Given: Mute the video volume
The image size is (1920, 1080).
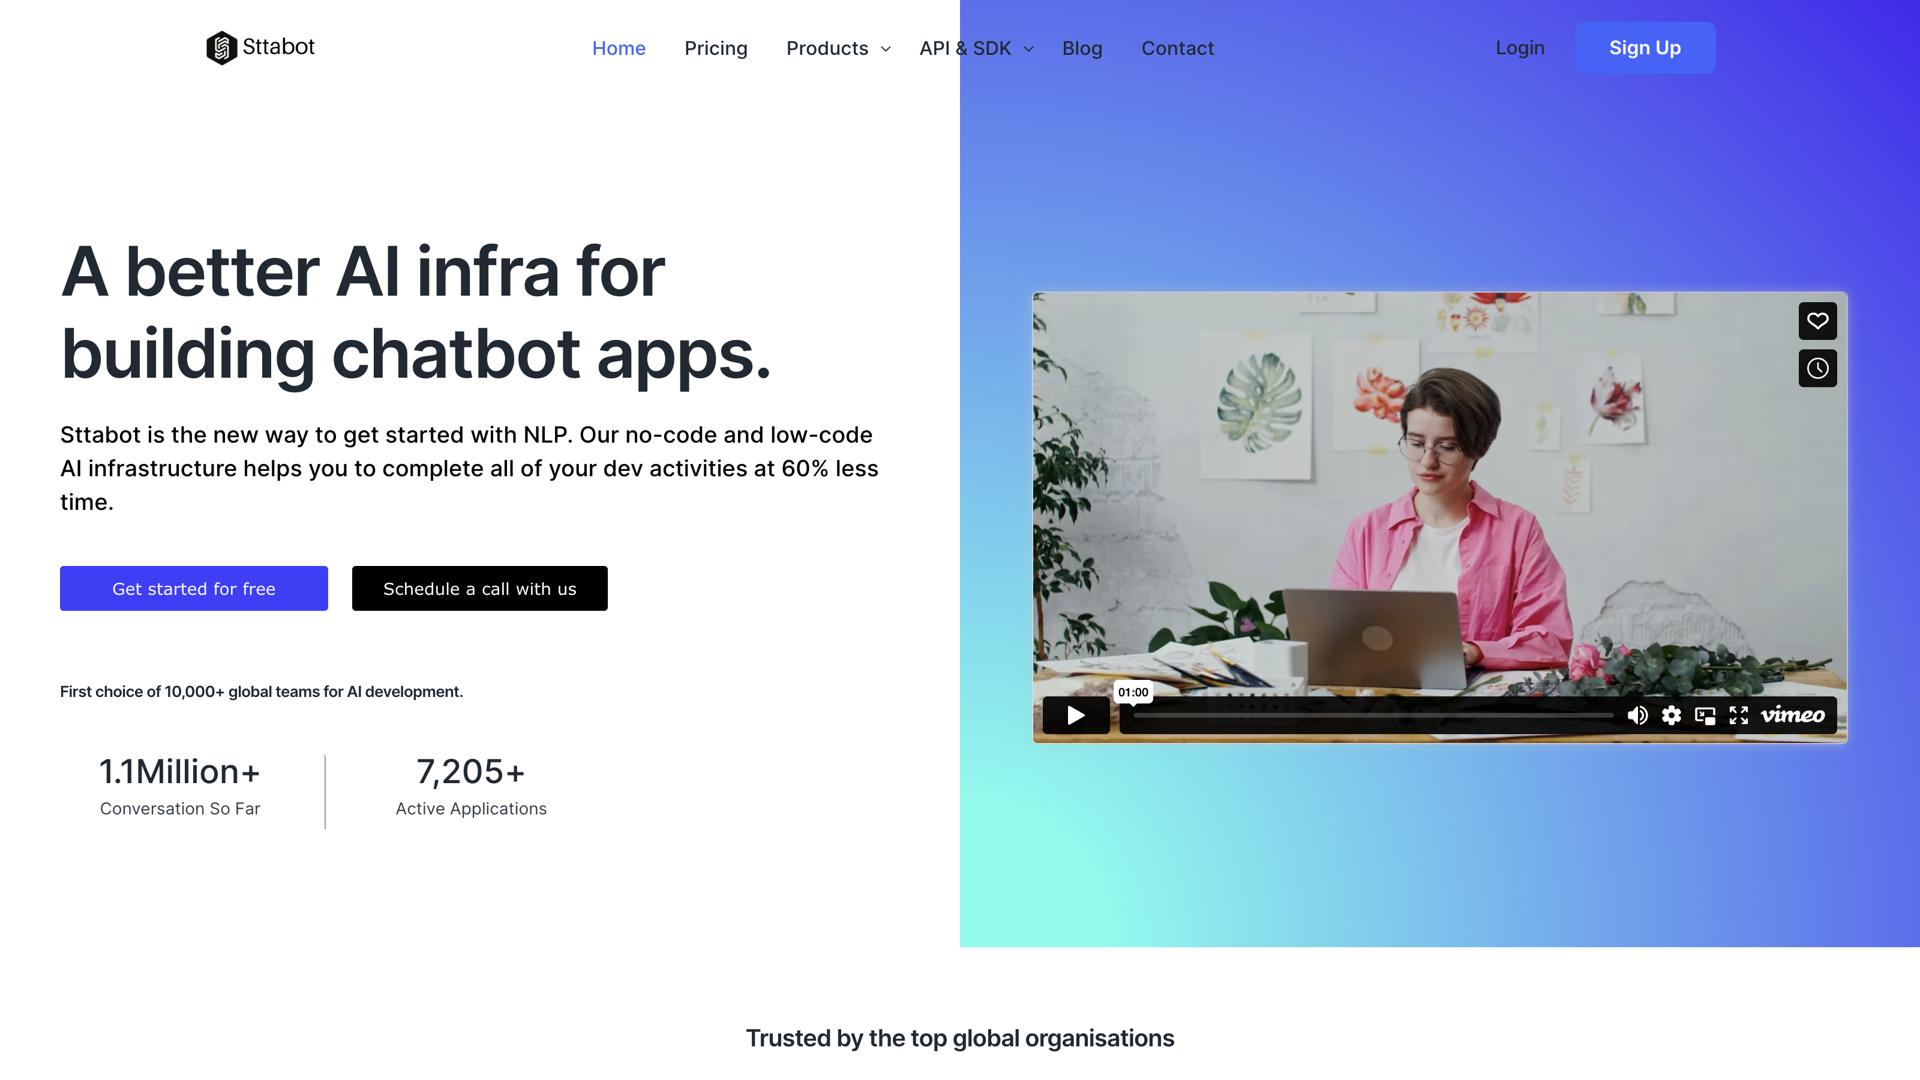Looking at the screenshot, I should tap(1637, 715).
